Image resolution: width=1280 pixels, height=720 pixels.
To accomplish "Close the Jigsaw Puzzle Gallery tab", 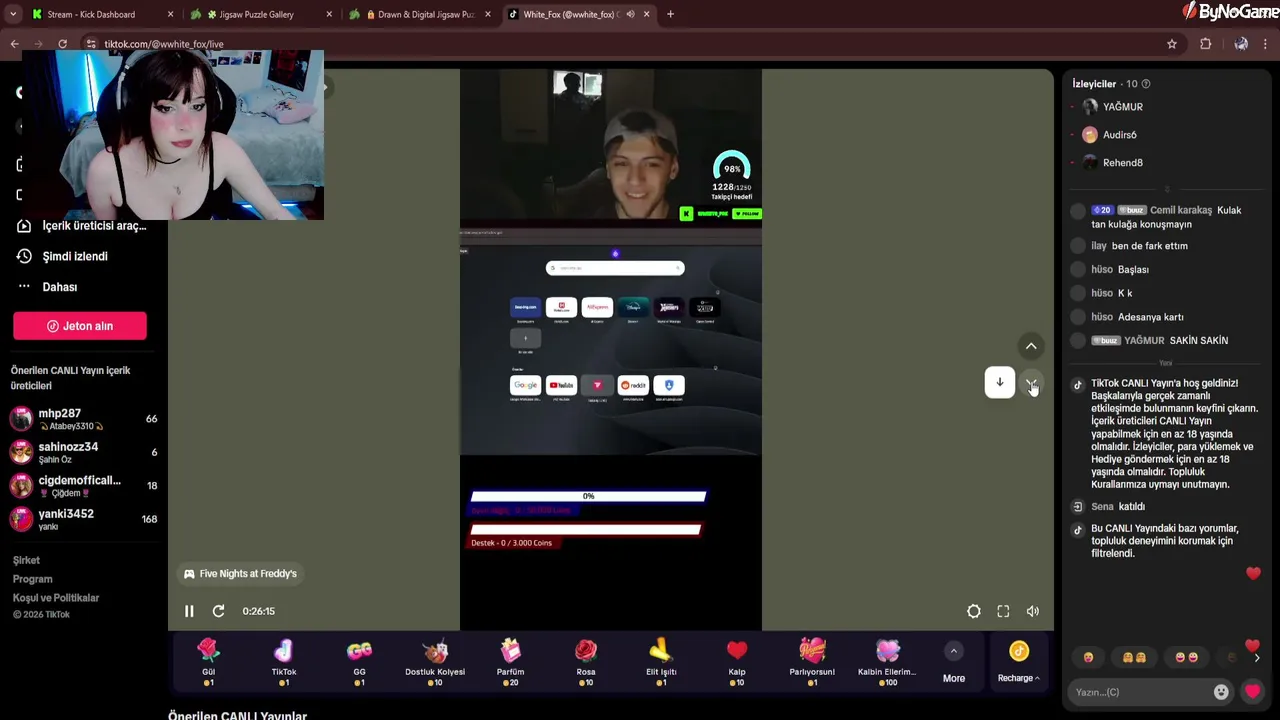I will tap(330, 14).
